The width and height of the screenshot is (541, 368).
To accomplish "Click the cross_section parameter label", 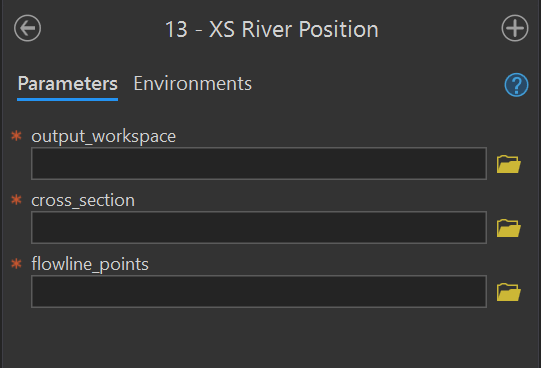I will click(83, 200).
